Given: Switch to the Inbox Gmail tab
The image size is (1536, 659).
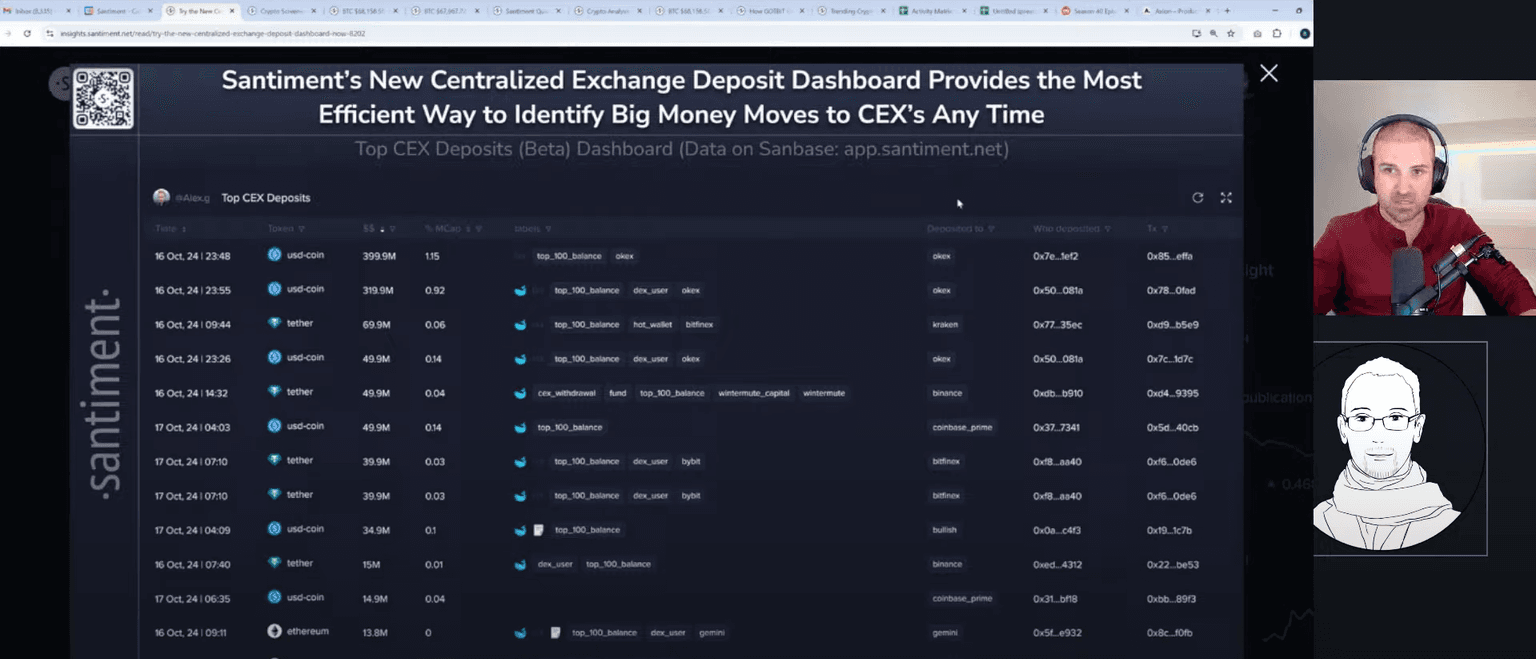Looking at the screenshot, I should click(36, 11).
